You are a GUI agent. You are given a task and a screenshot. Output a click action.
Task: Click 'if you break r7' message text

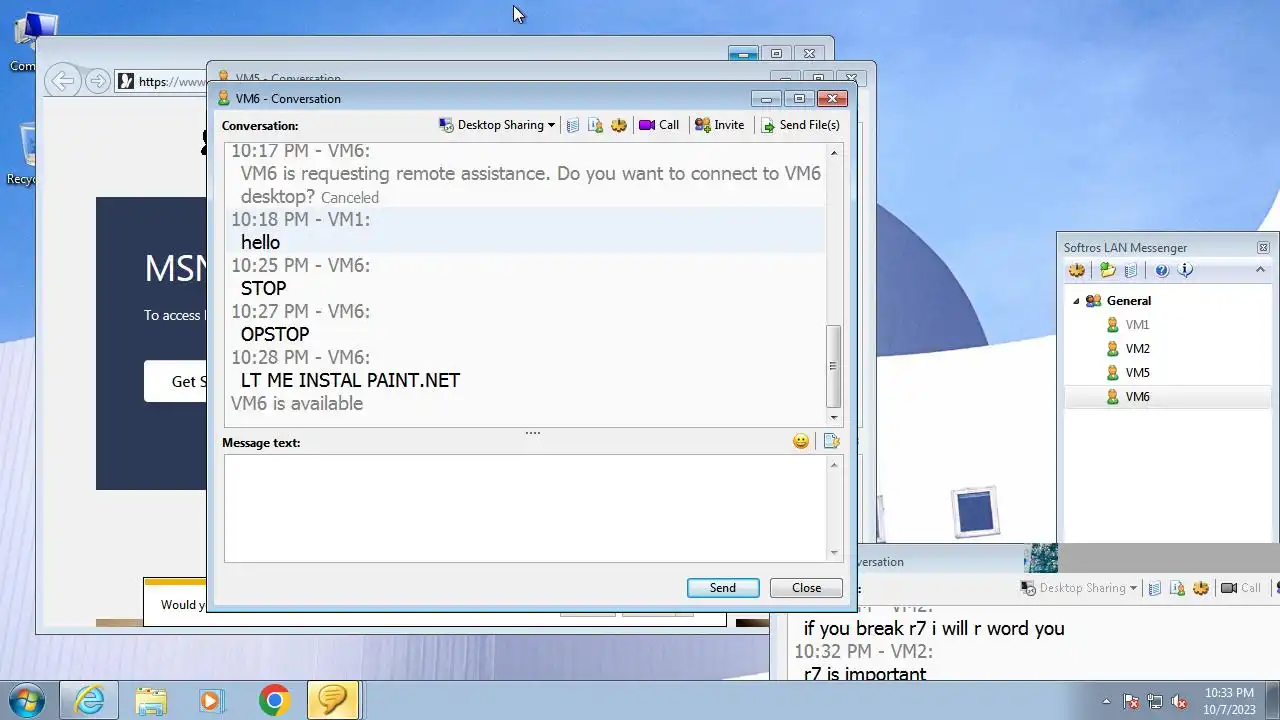[934, 628]
